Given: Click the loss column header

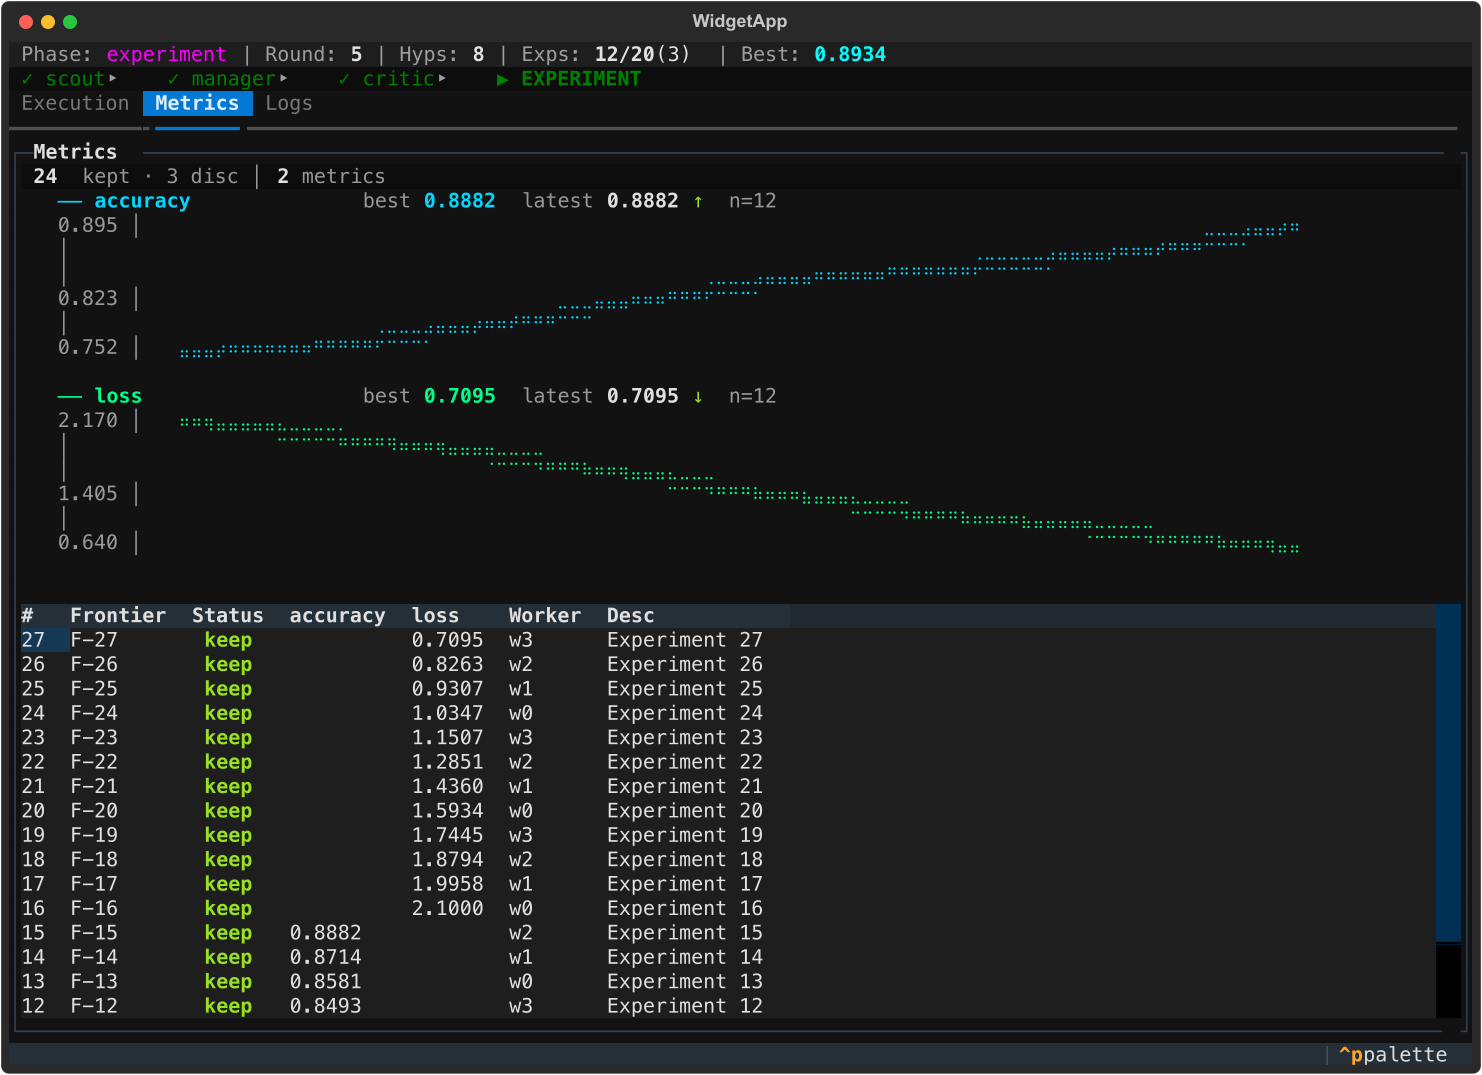Looking at the screenshot, I should coord(435,616).
